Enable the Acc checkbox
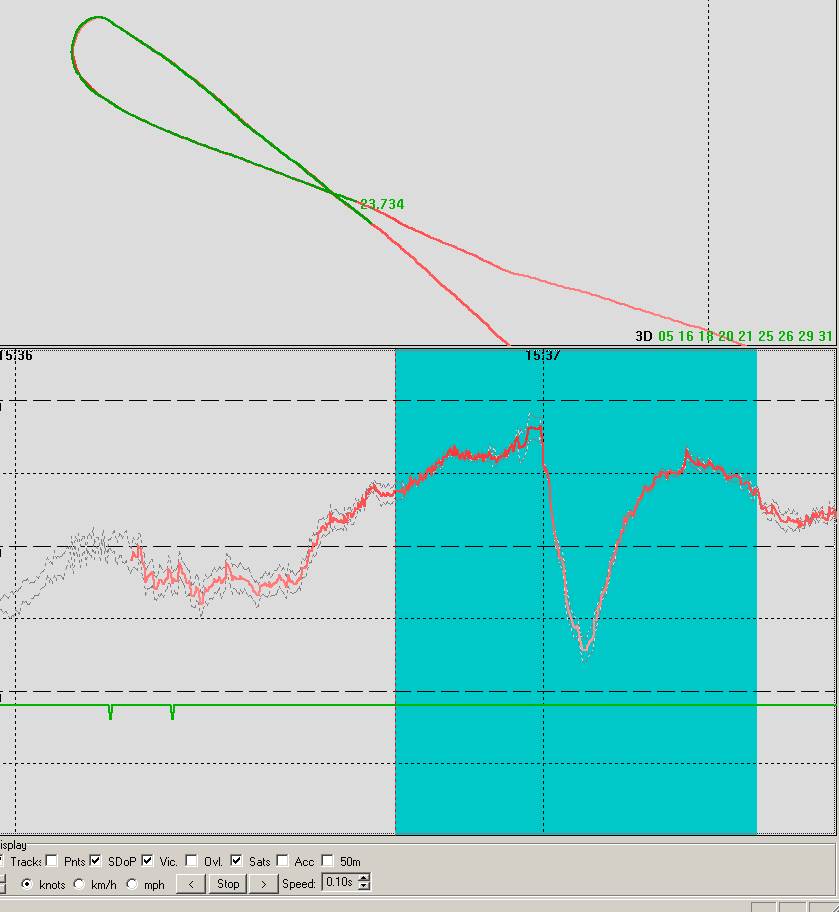 [283, 861]
